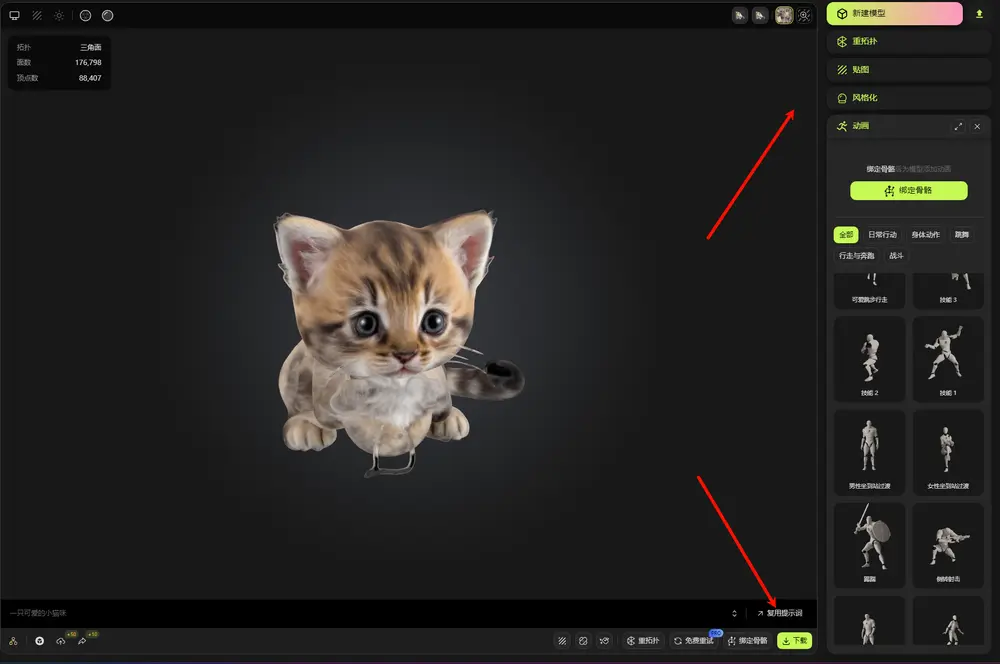This screenshot has height=664, width=1000.
Task: Select the 日常行动 animation category tab
Action: tap(883, 235)
